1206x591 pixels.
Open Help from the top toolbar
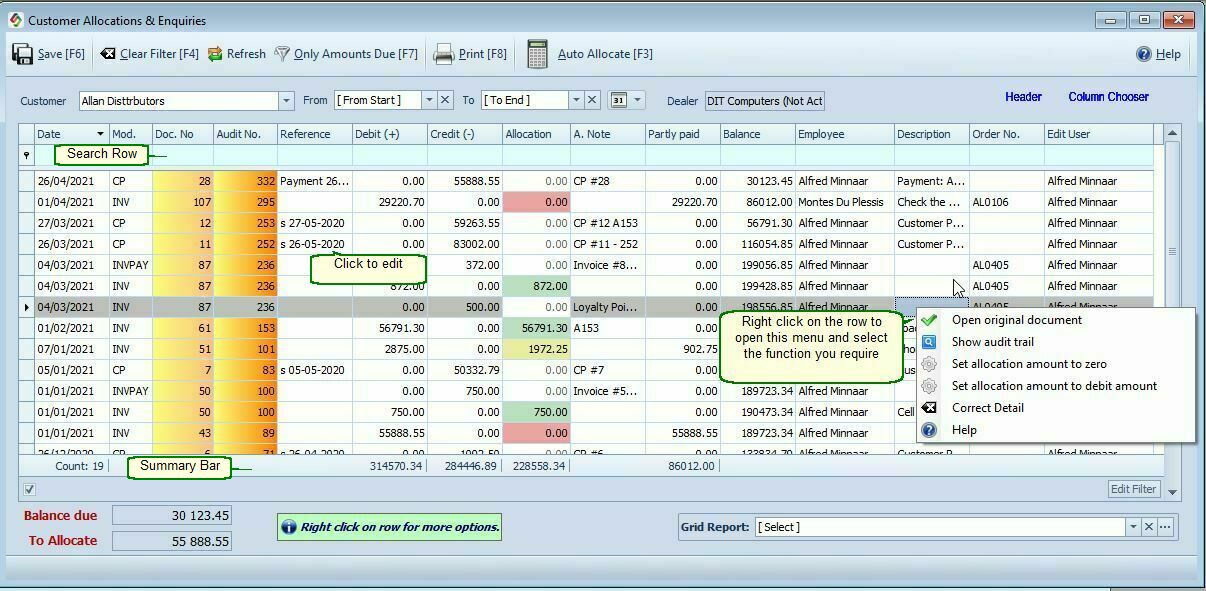(x=1158, y=54)
